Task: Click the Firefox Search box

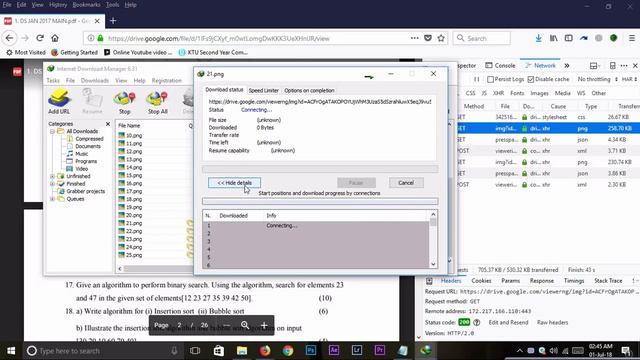Action: click(x=482, y=38)
